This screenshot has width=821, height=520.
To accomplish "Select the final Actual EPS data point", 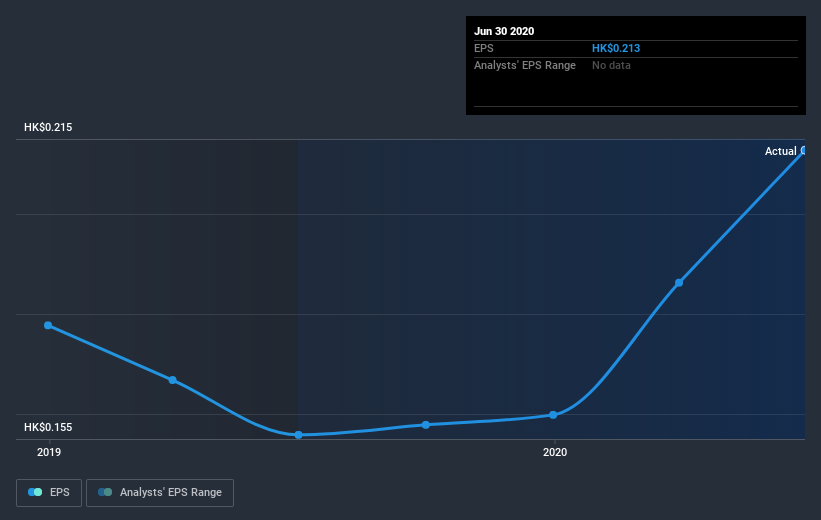I will click(804, 150).
